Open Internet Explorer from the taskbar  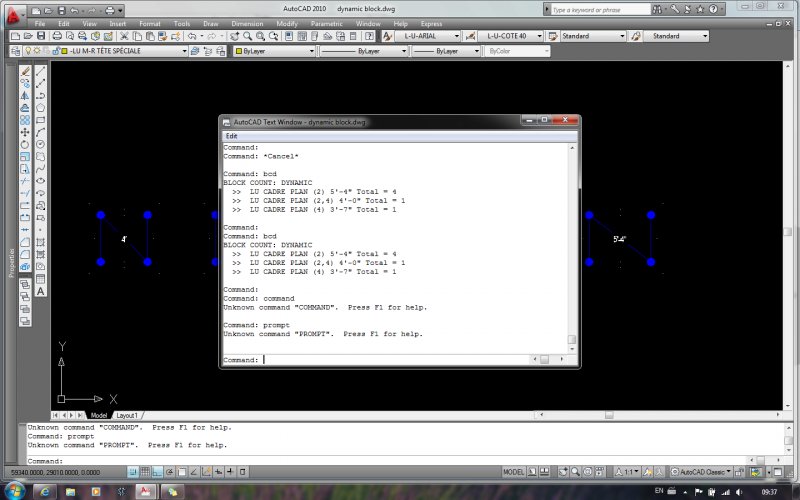coord(45,492)
